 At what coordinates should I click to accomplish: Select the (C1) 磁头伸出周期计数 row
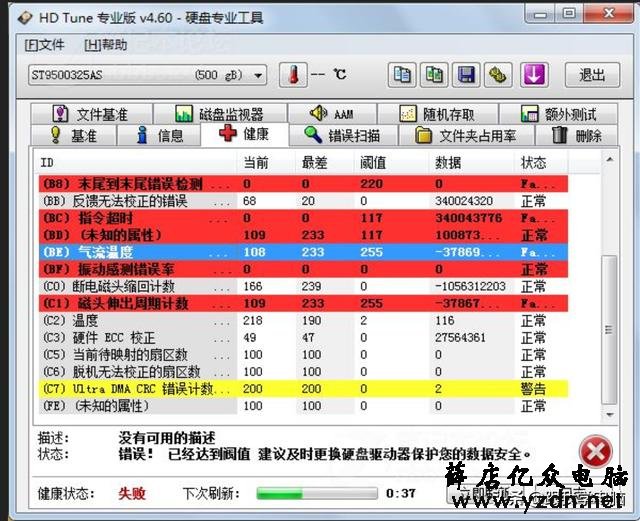pos(303,304)
